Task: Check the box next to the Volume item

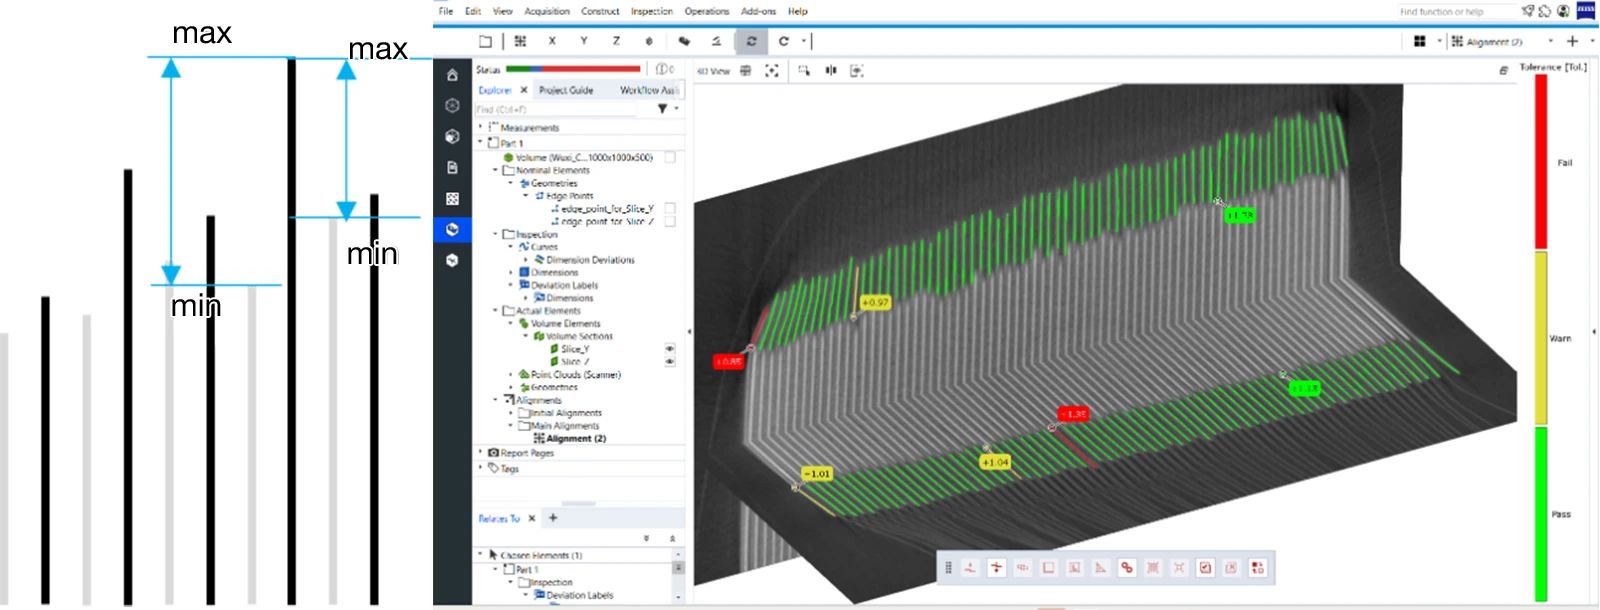Action: coord(670,157)
